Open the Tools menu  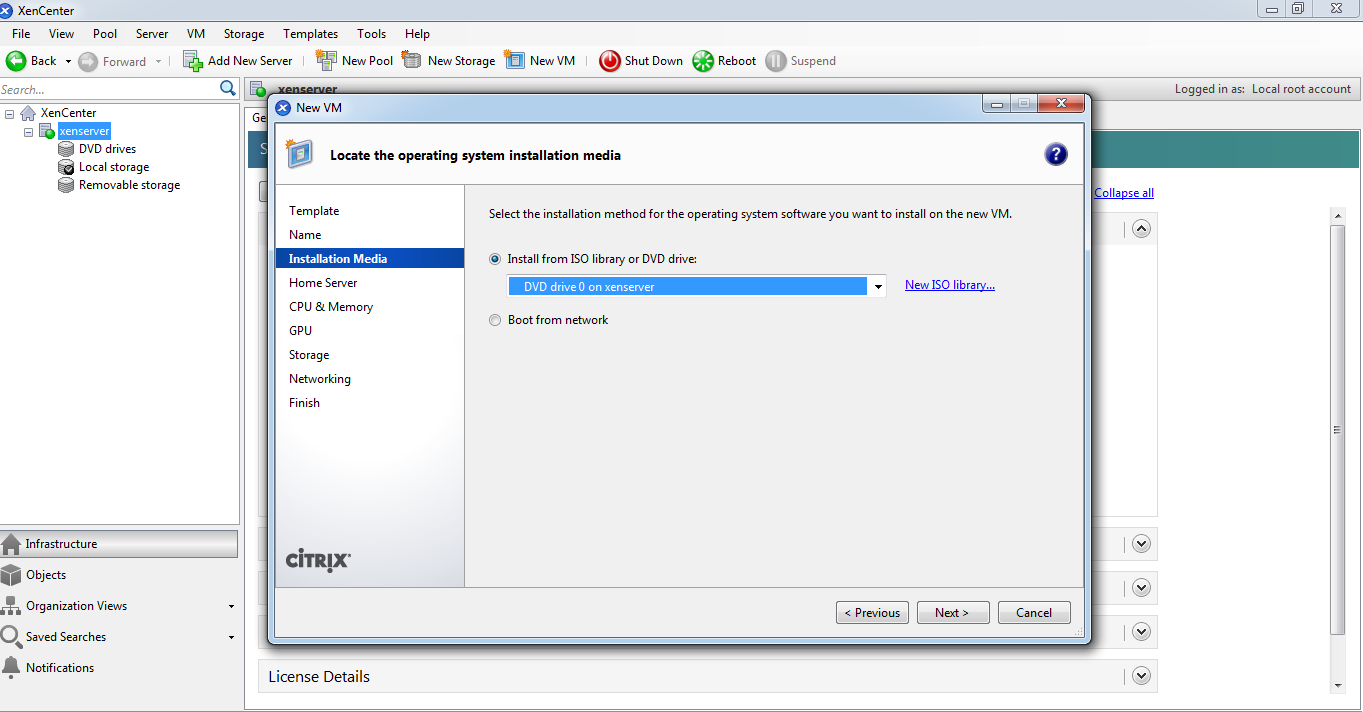pos(371,34)
